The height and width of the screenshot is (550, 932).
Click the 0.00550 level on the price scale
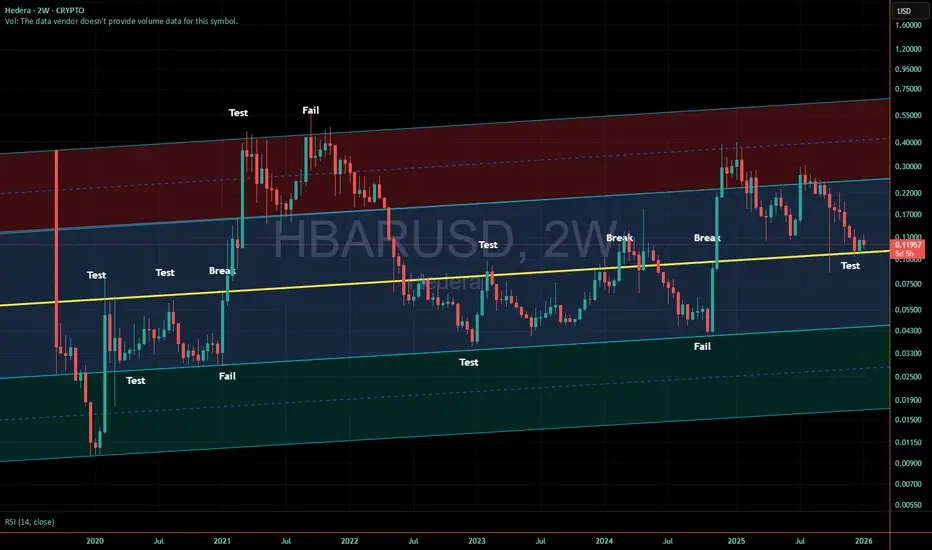[908, 505]
